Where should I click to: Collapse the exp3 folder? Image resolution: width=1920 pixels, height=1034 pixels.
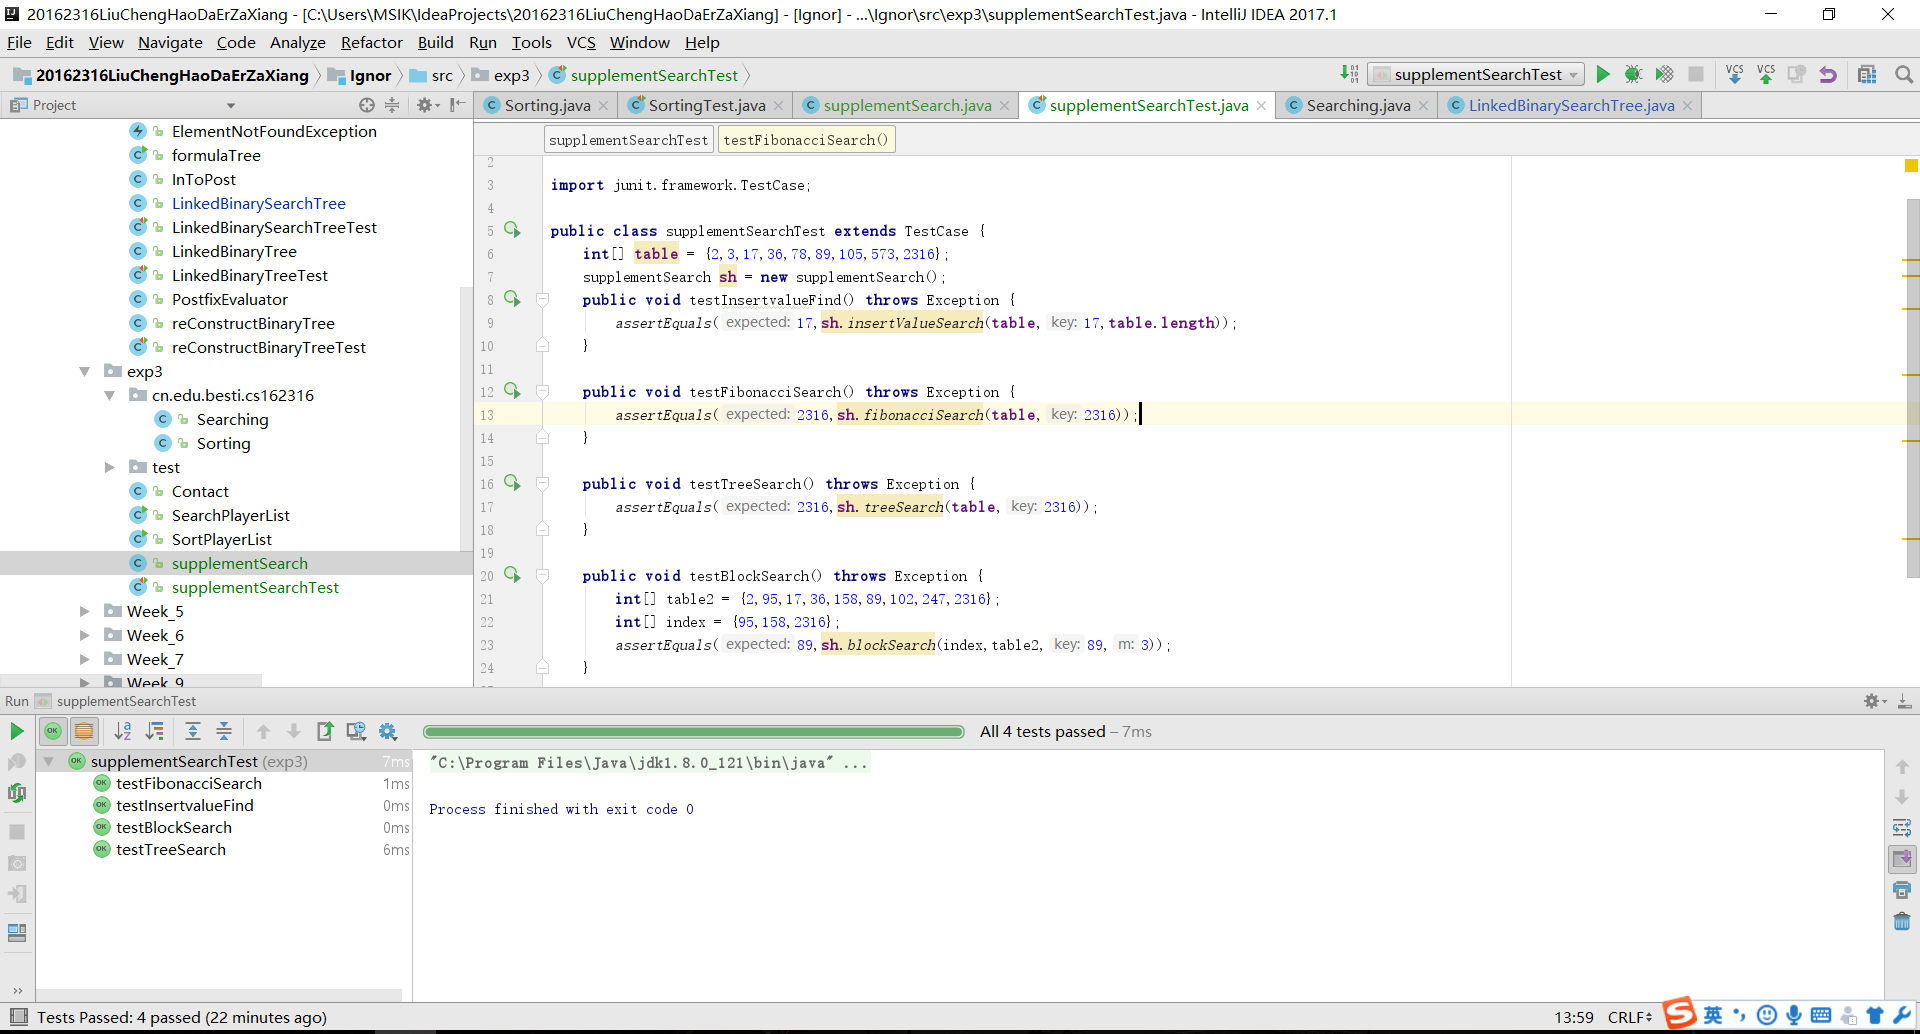point(85,371)
